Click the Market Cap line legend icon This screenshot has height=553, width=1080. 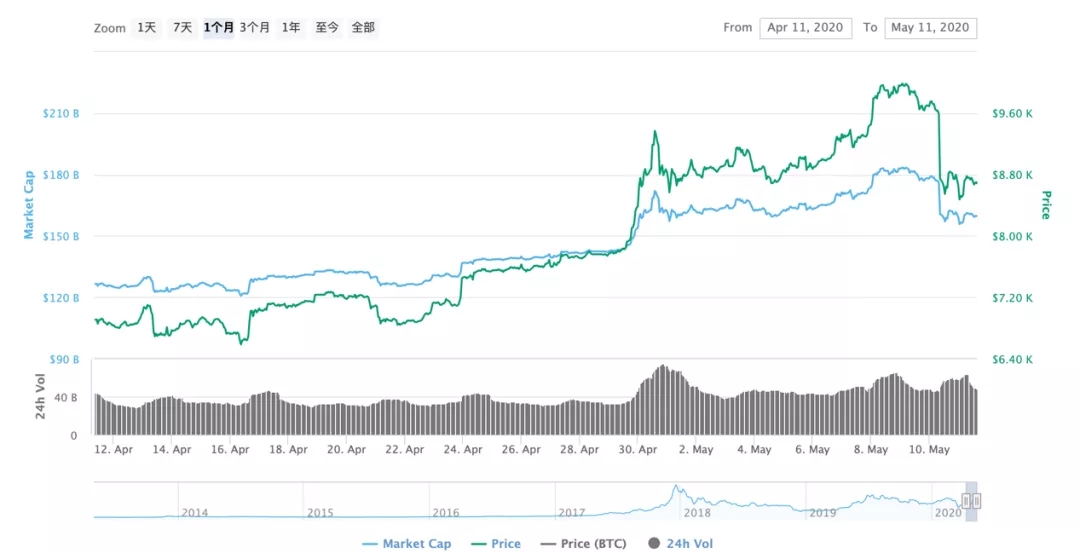[369, 544]
